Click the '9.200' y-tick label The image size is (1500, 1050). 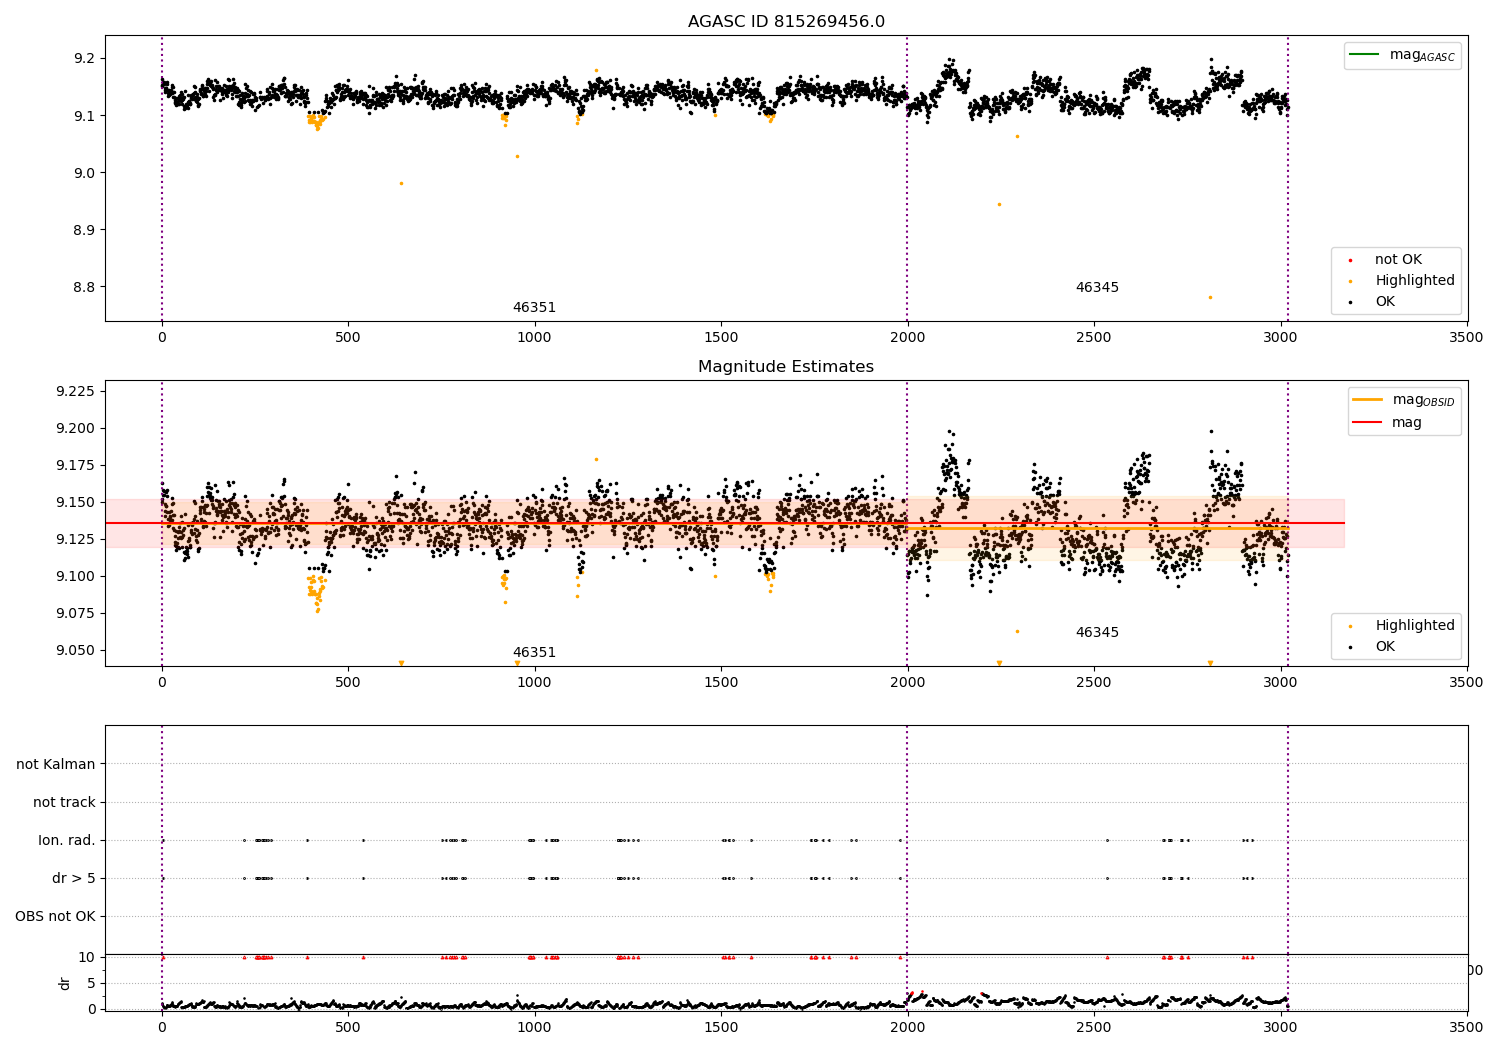76,428
